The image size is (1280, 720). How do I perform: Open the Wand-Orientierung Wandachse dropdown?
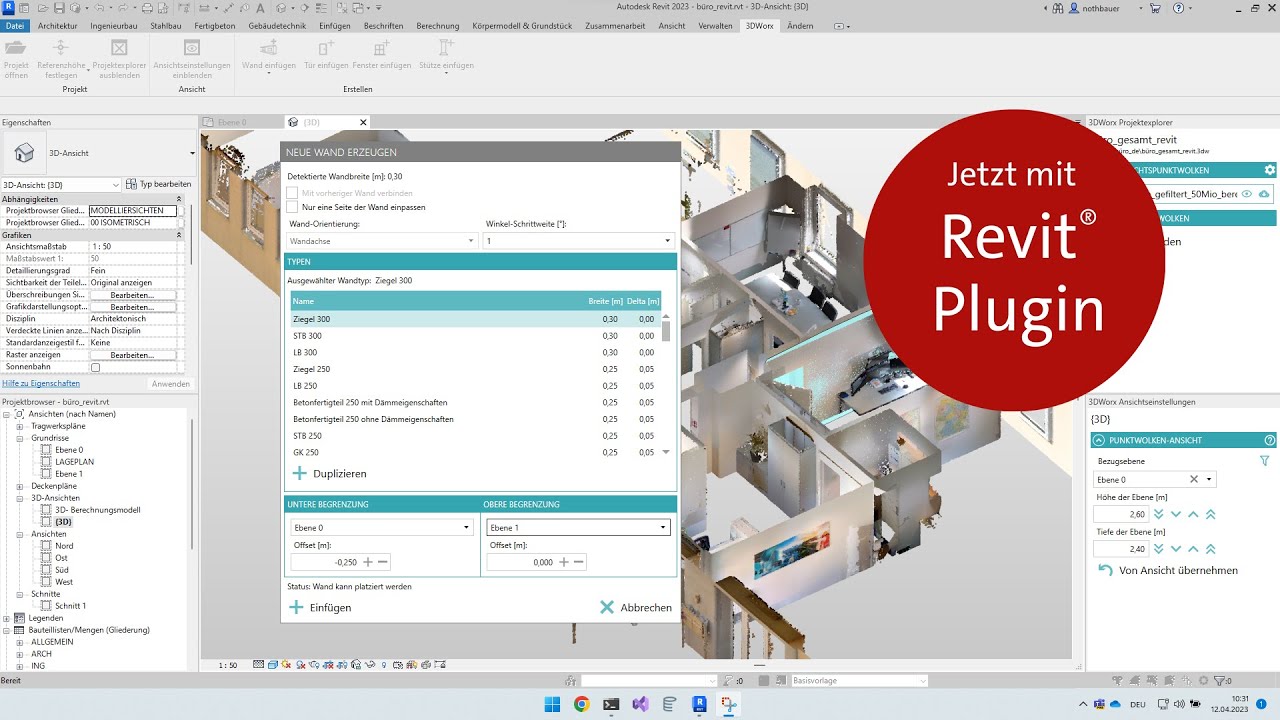coord(383,241)
